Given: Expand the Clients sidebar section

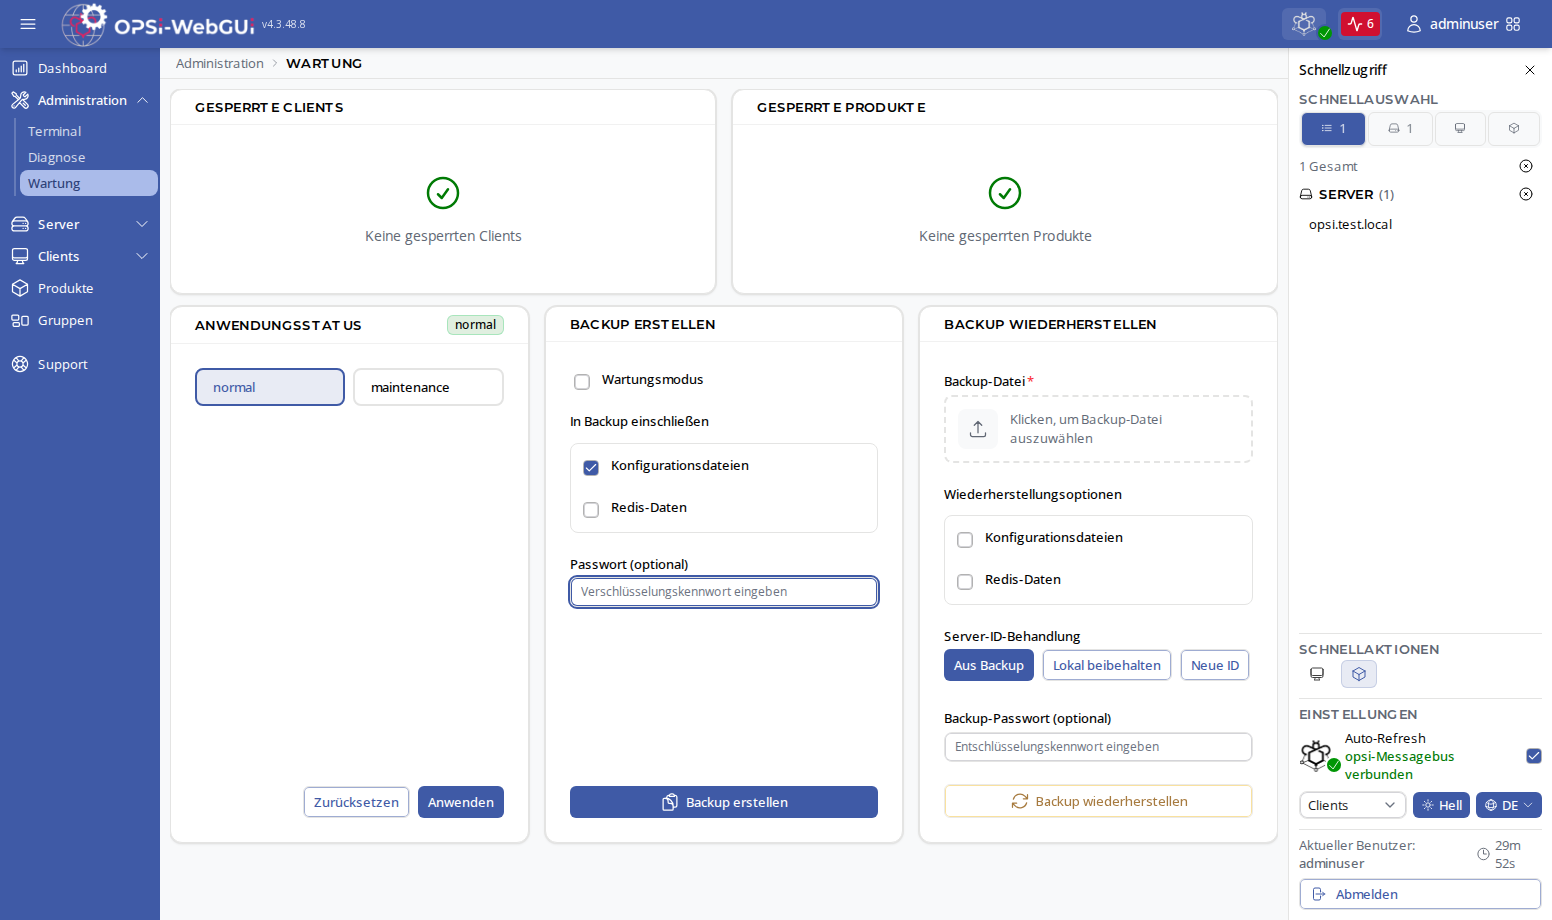Looking at the screenshot, I should pos(80,256).
